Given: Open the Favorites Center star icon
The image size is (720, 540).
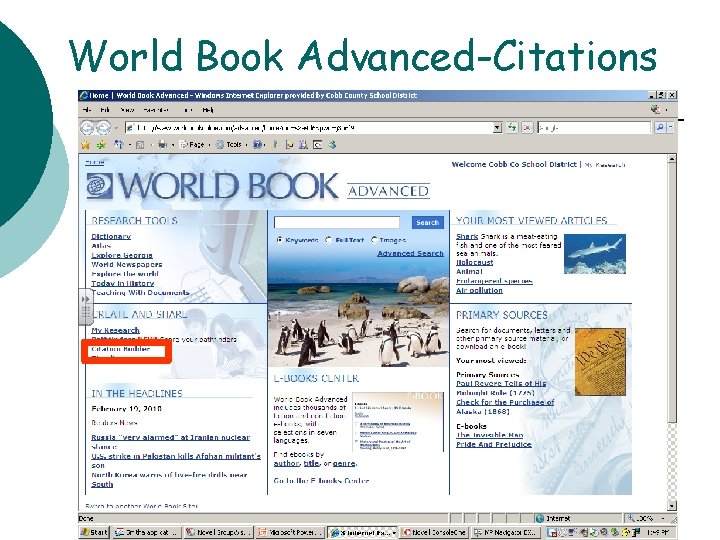Looking at the screenshot, I should pos(85,145).
